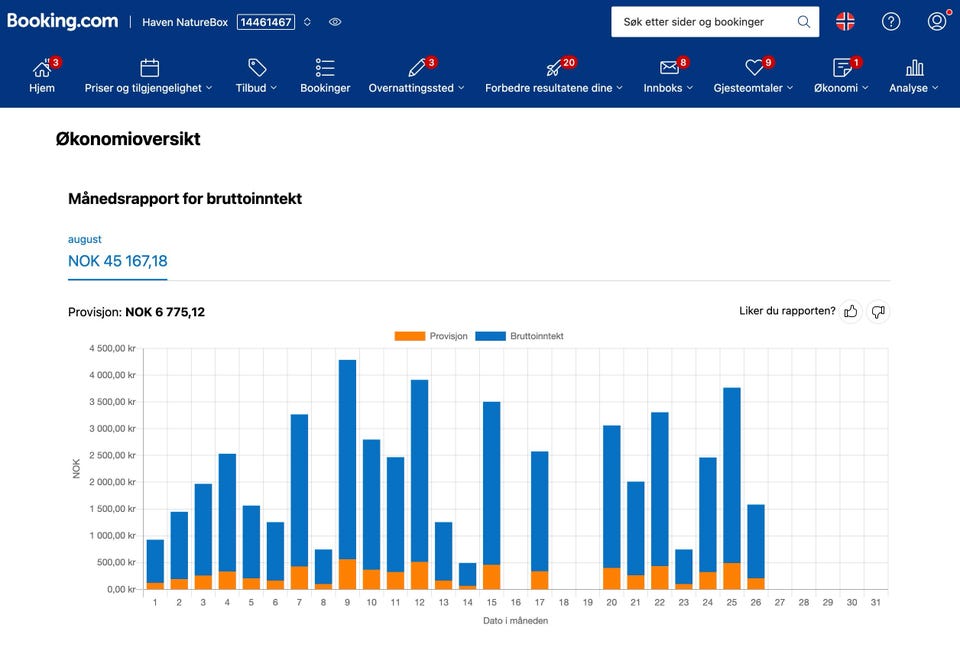The width and height of the screenshot is (960, 667).
Task: Click the Hjem house icon
Action: click(42, 68)
